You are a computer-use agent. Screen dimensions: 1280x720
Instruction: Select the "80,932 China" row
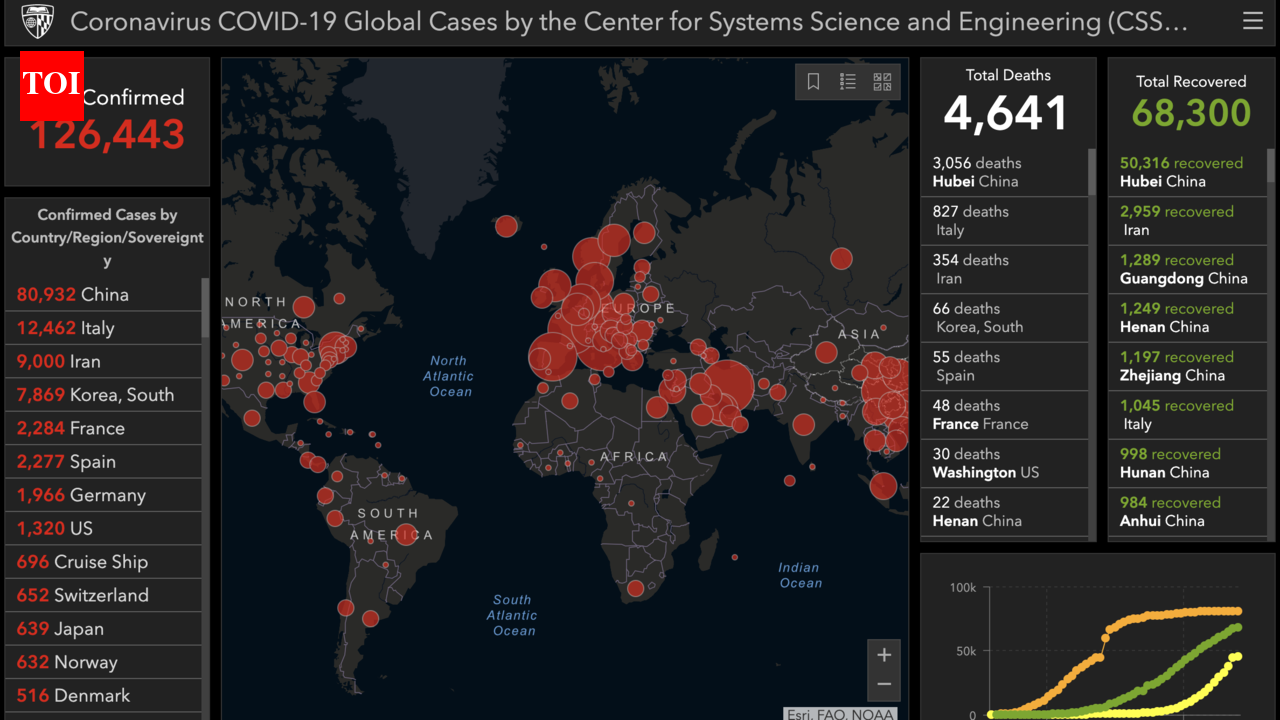pyautogui.click(x=104, y=295)
